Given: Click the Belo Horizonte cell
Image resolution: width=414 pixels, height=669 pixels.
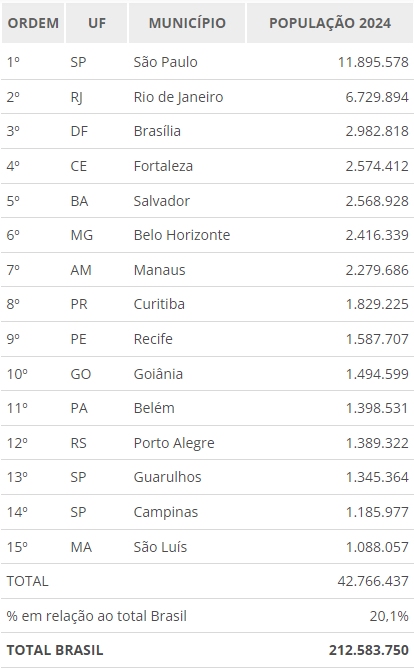Looking at the screenshot, I should 182,235.
